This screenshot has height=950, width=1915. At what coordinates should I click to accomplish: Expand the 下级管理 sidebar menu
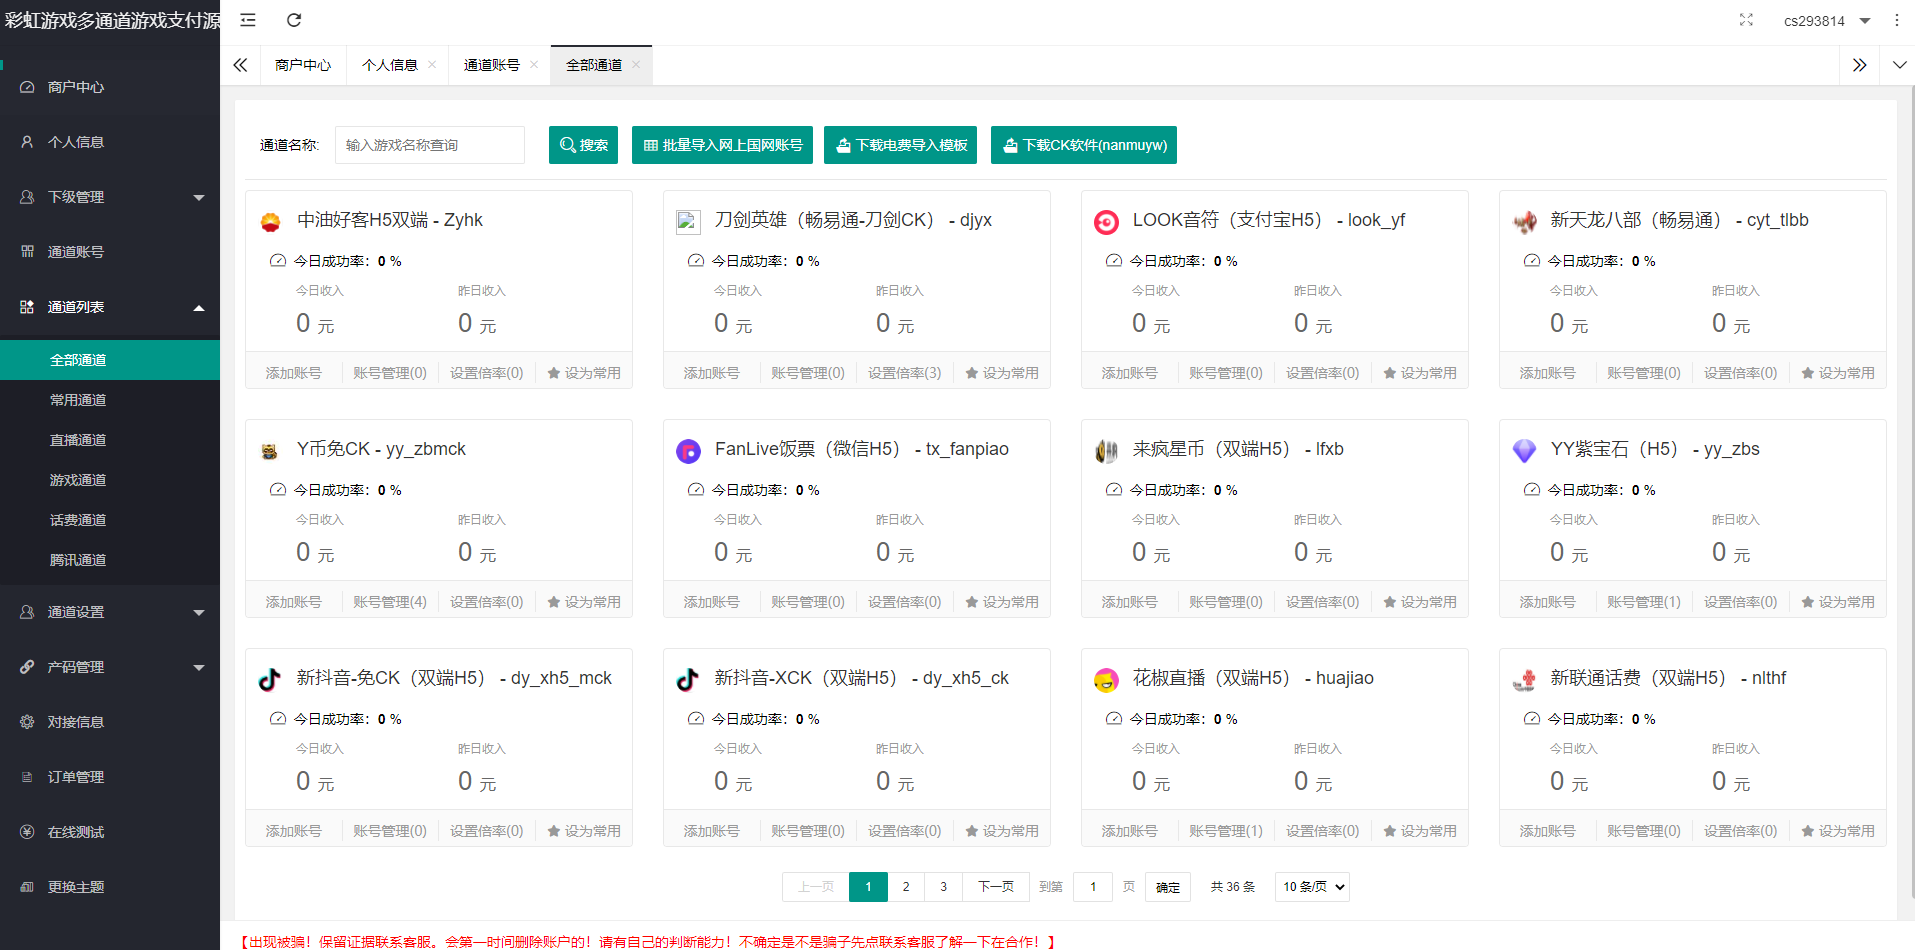coord(110,197)
